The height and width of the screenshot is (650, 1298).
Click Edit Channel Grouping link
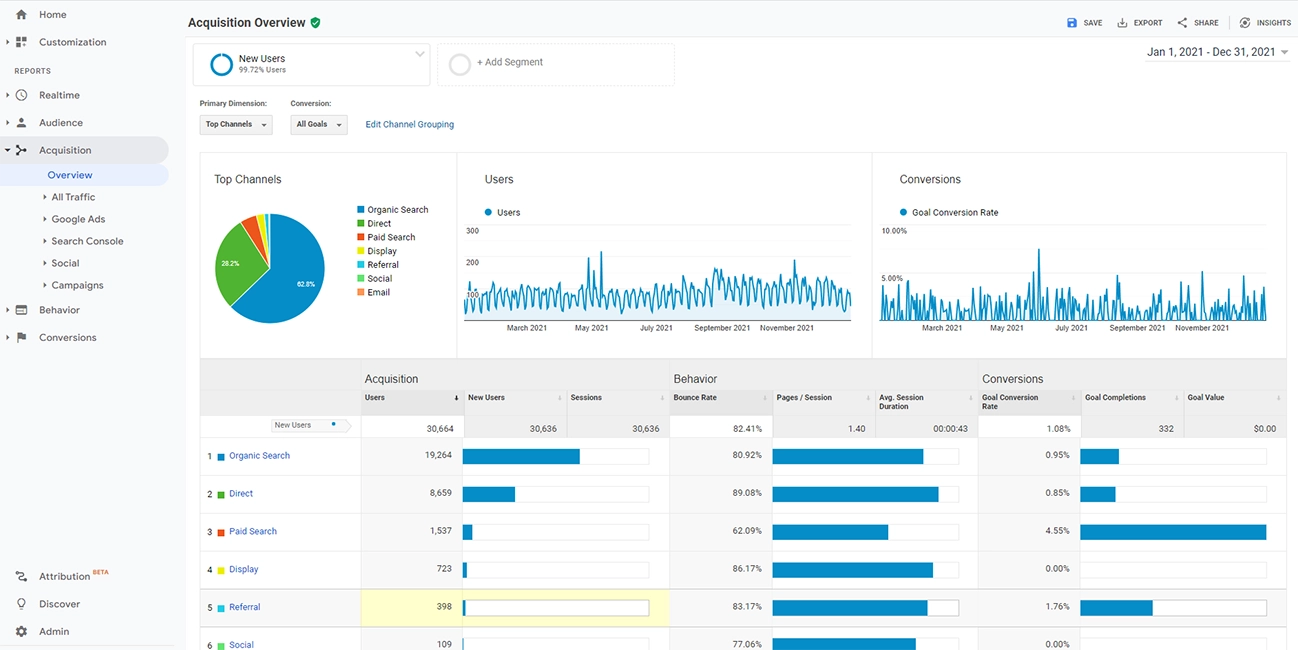coord(409,125)
